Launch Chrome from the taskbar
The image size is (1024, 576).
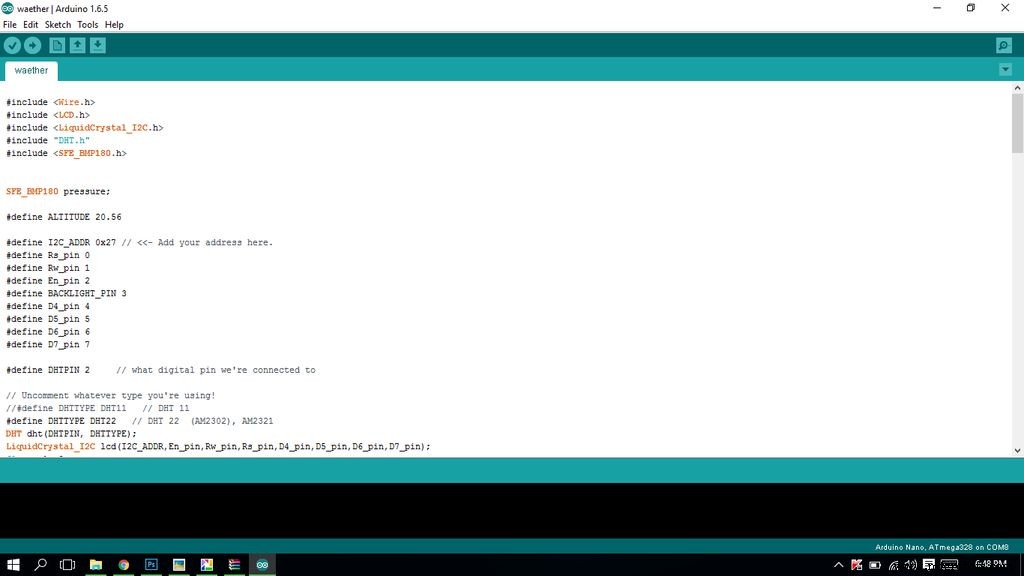(x=123, y=565)
